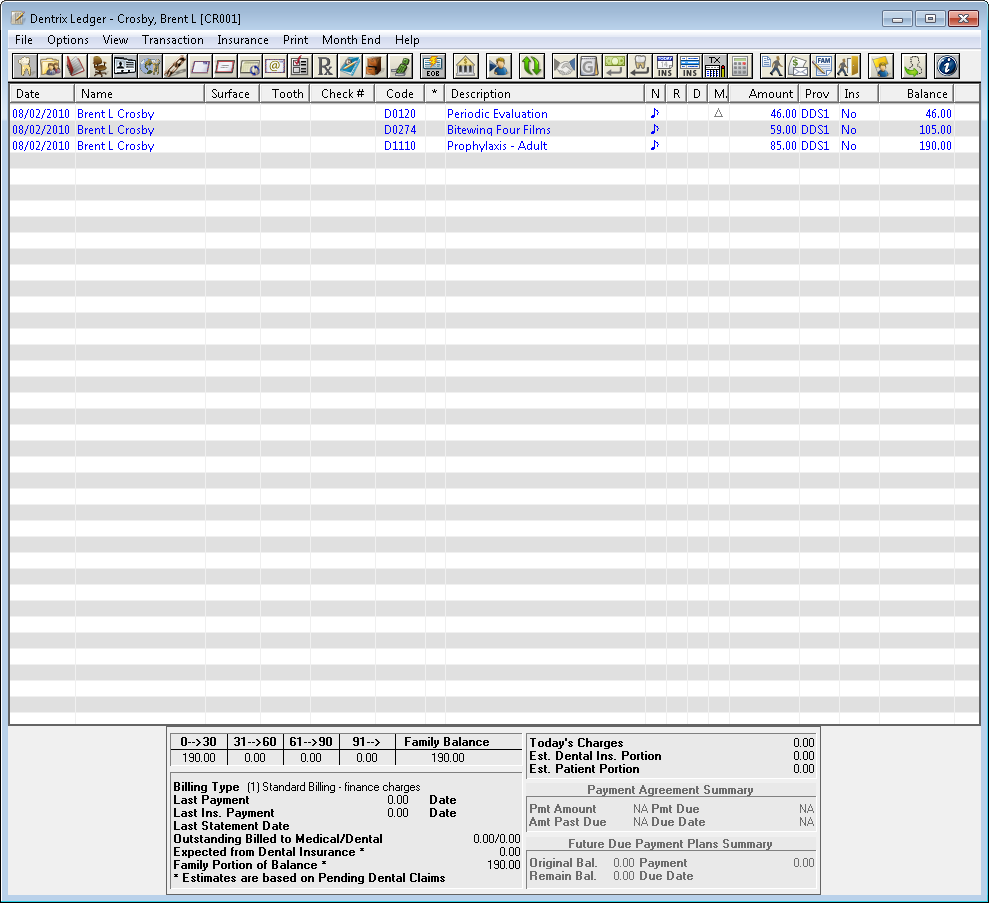Click the FAM family appointments icon
This screenshot has width=989, height=903.
(x=822, y=66)
